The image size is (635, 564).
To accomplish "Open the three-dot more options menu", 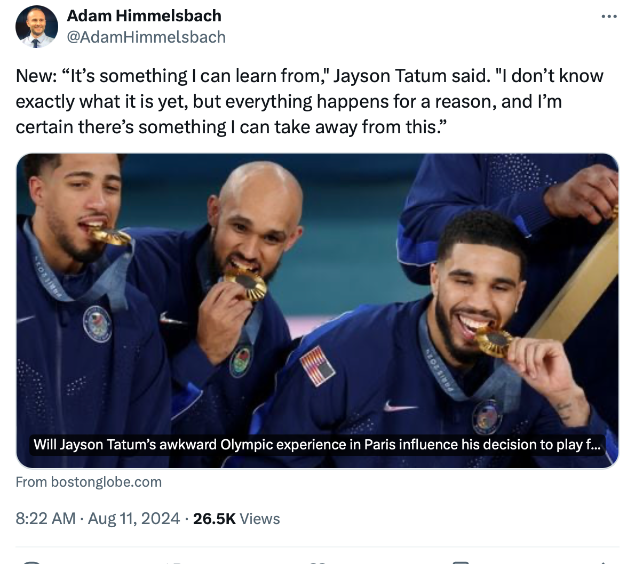I will coord(609,17).
